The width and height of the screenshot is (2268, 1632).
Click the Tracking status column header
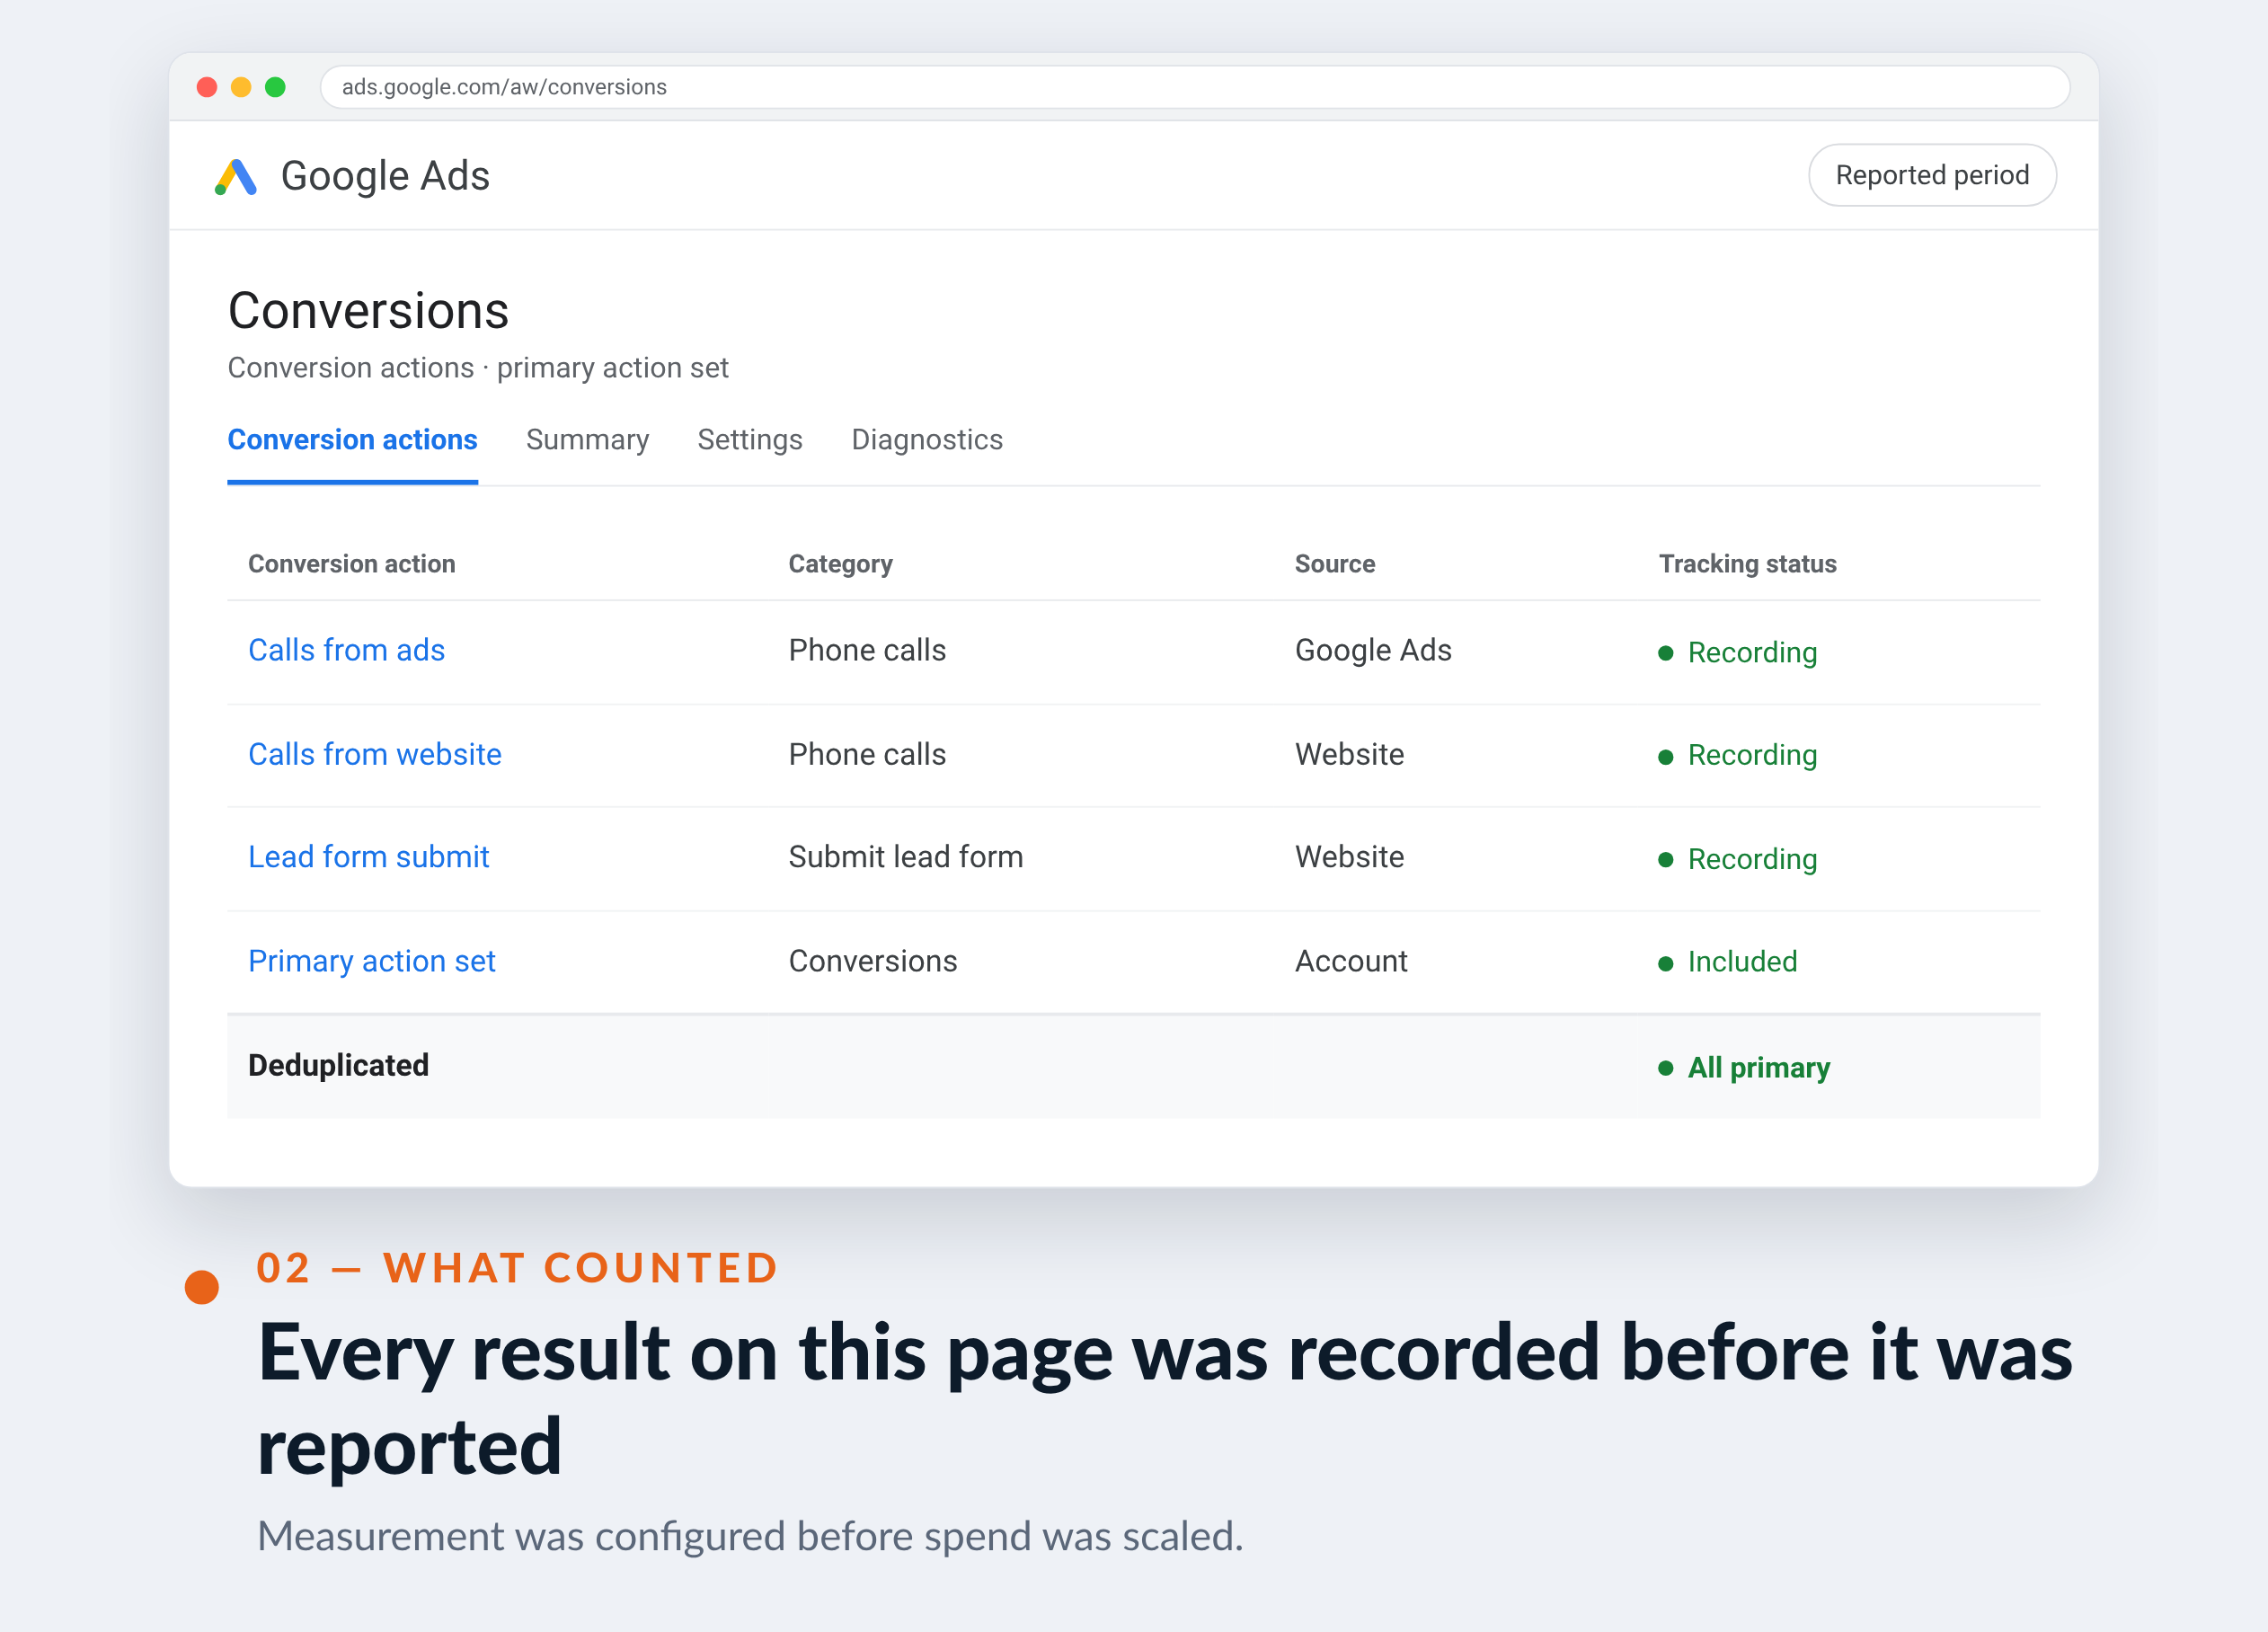(x=1747, y=564)
